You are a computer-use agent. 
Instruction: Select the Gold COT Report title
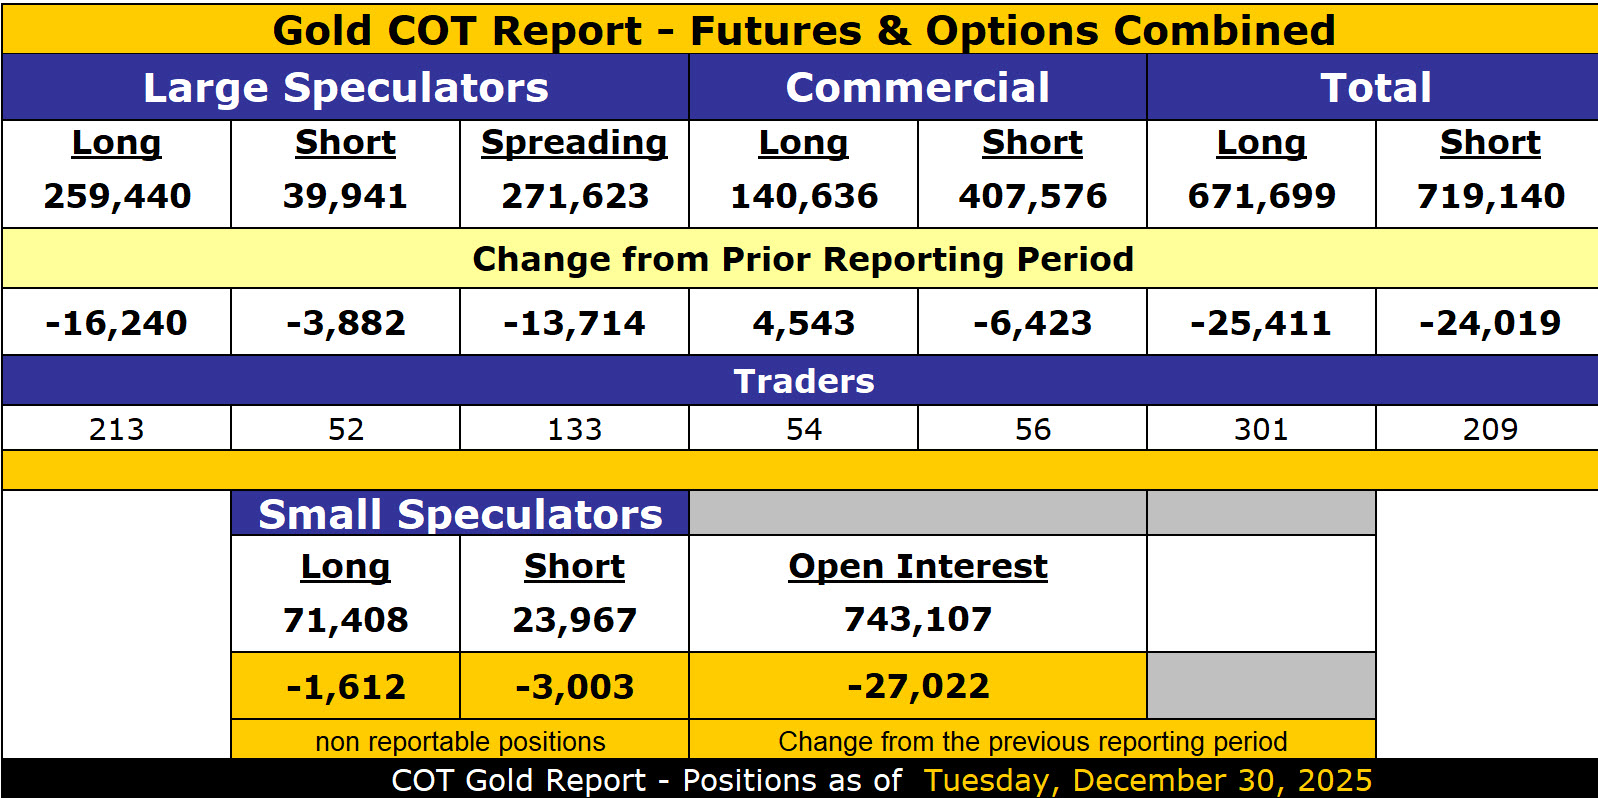point(803,30)
